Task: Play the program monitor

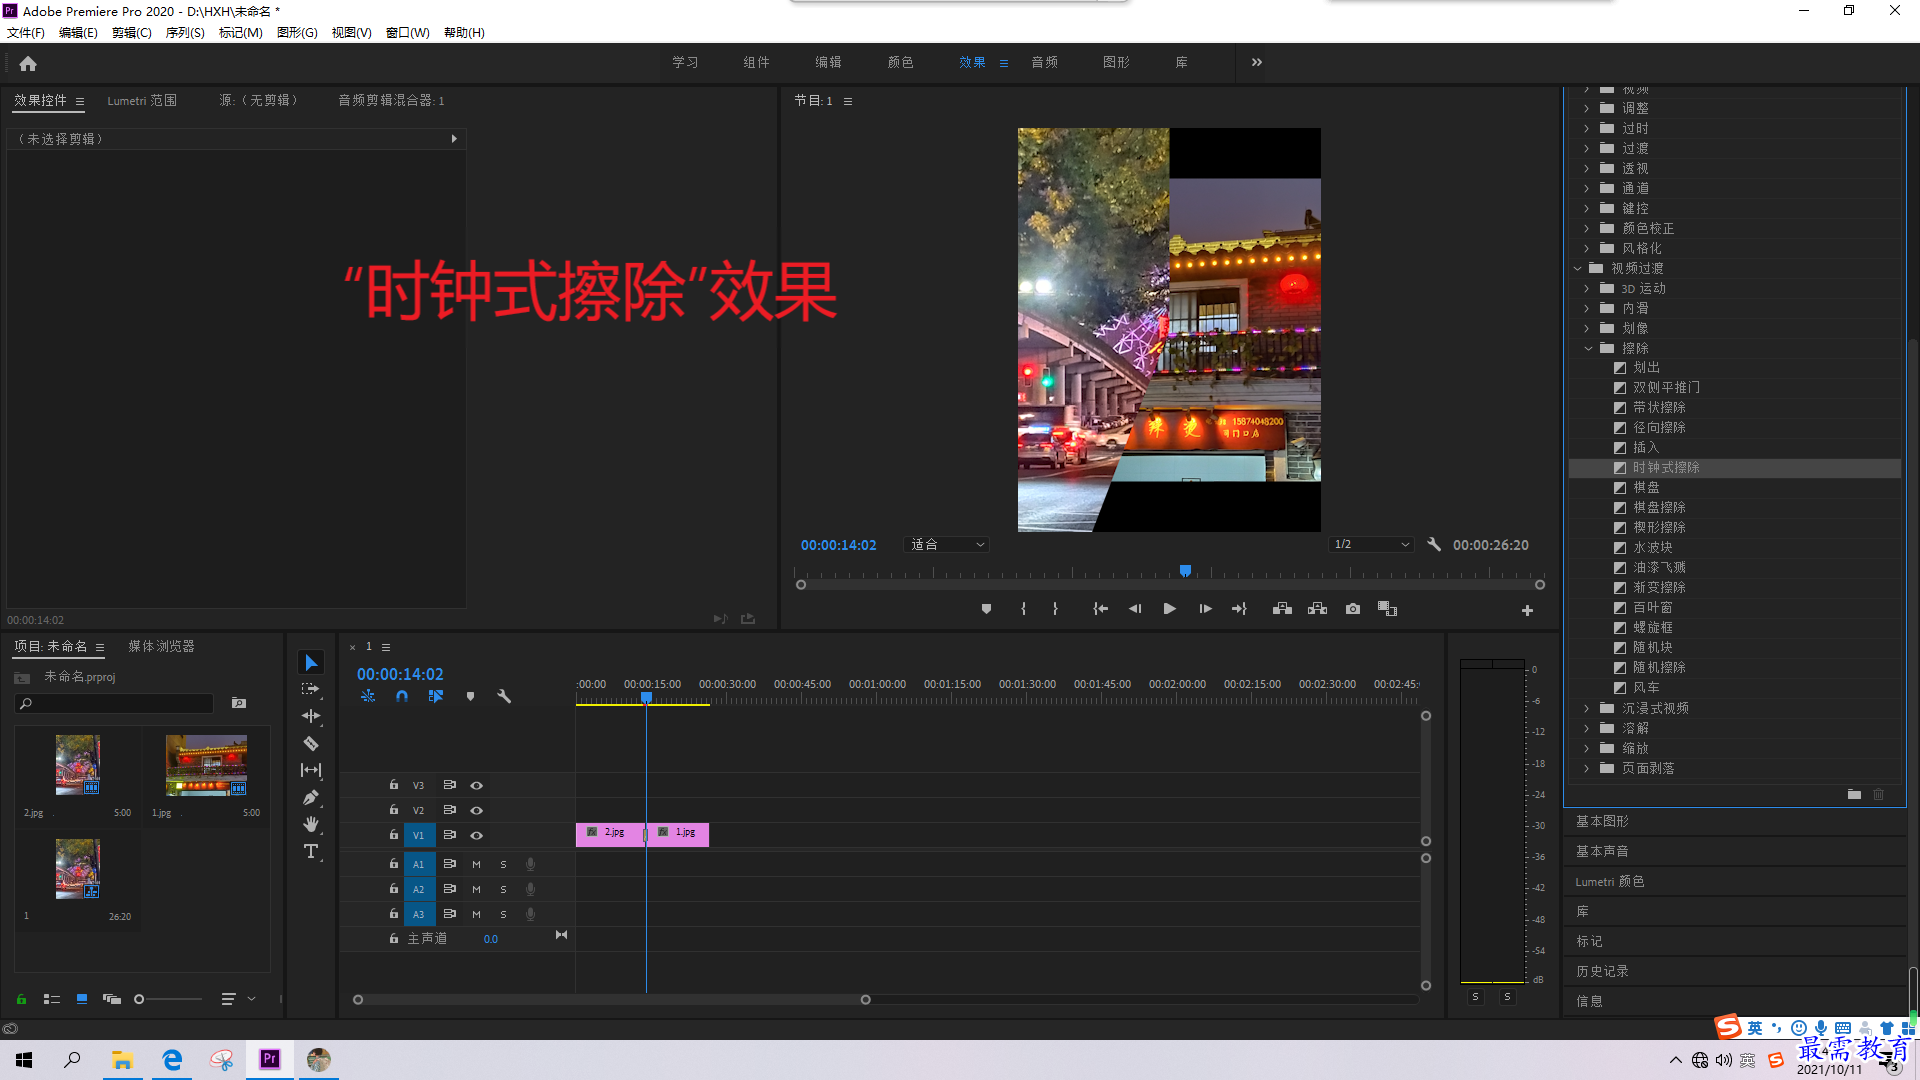Action: click(1169, 609)
